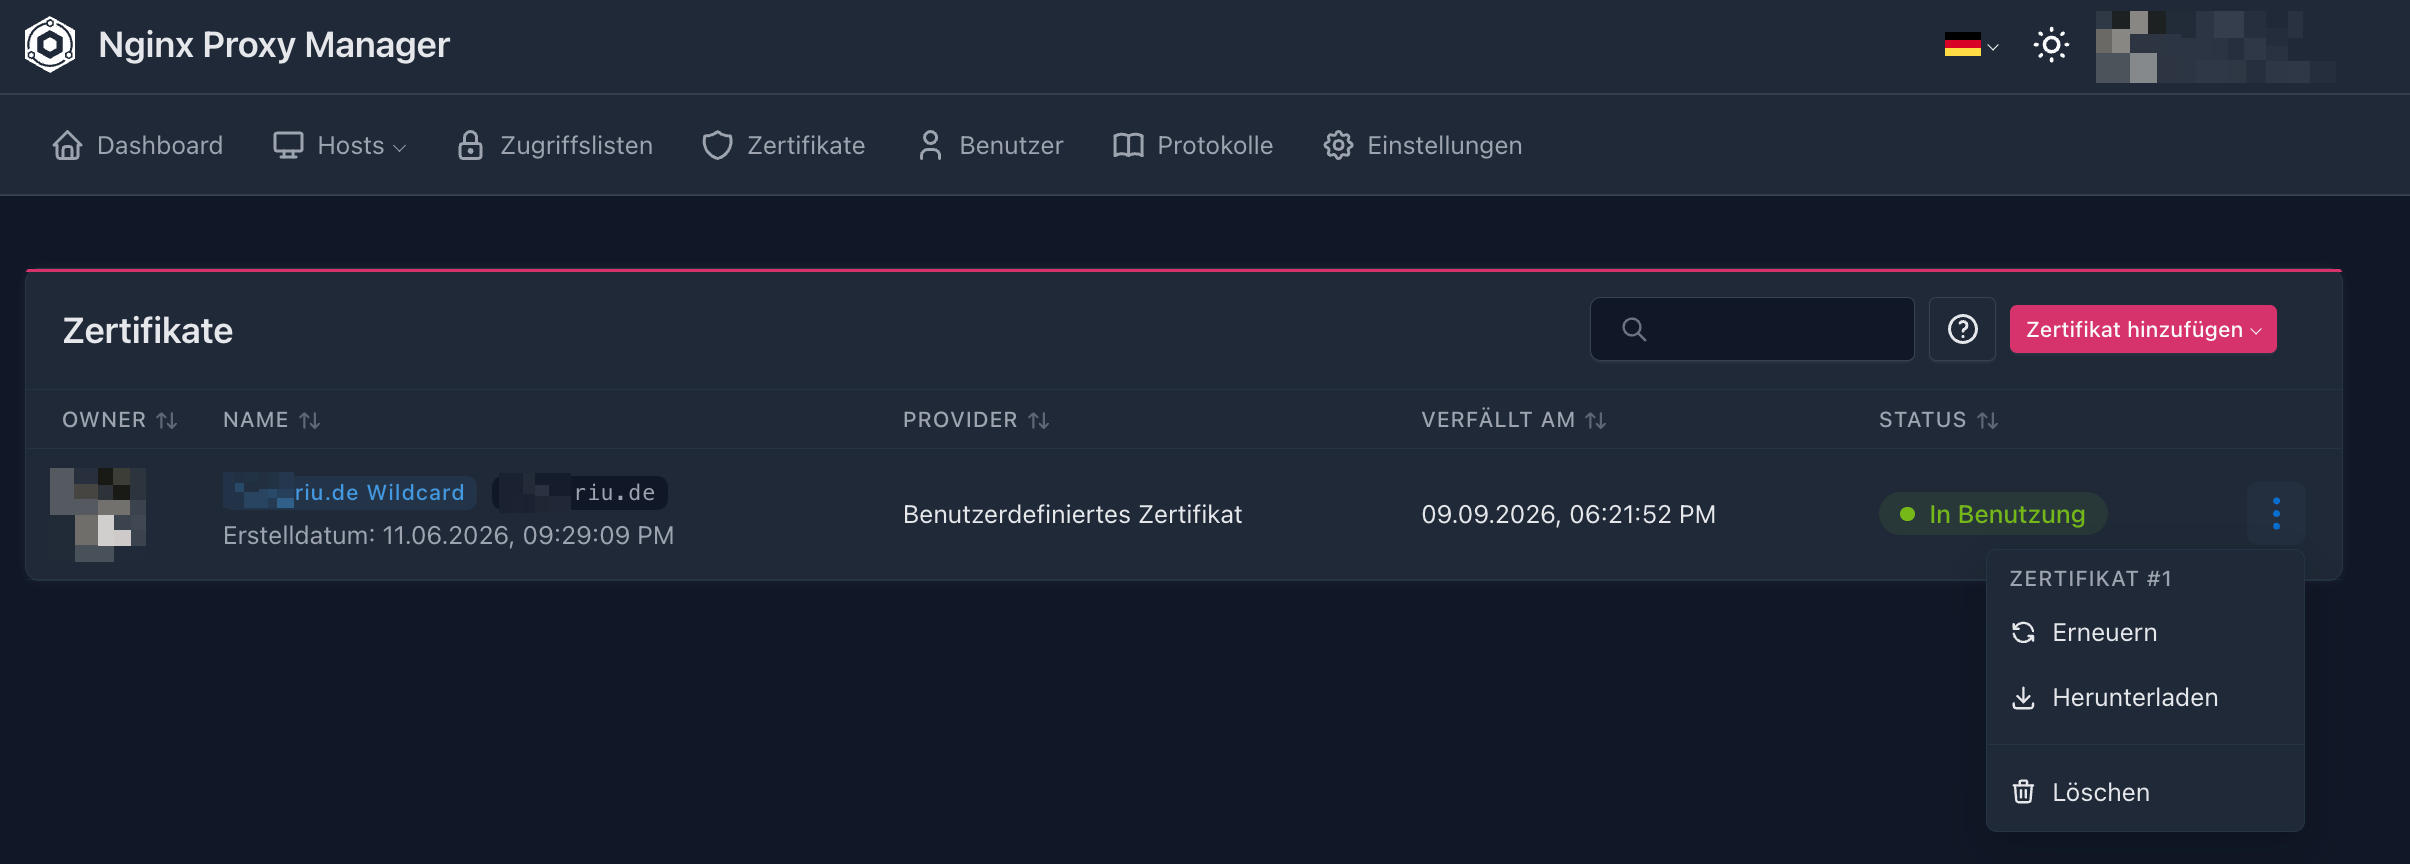Go to the Zertifikate tab
The width and height of the screenshot is (2410, 864).
[784, 145]
